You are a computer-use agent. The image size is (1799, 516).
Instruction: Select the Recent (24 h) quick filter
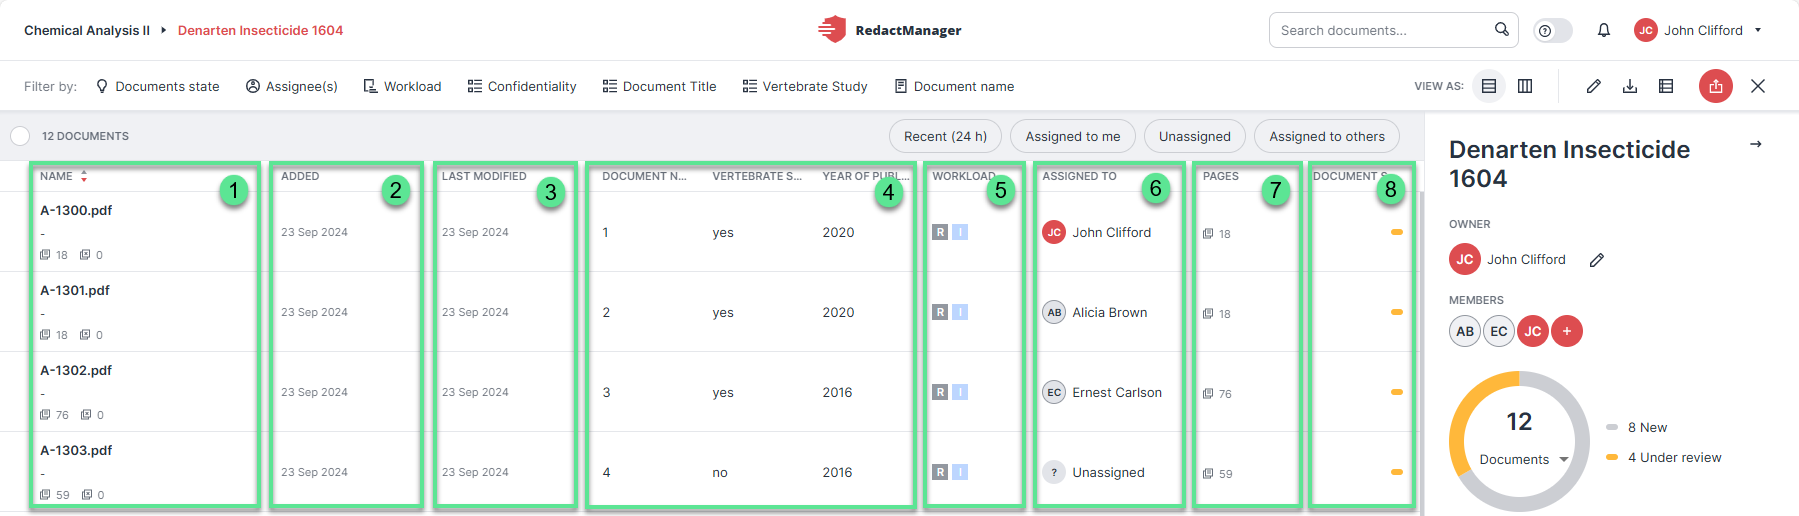pos(945,136)
